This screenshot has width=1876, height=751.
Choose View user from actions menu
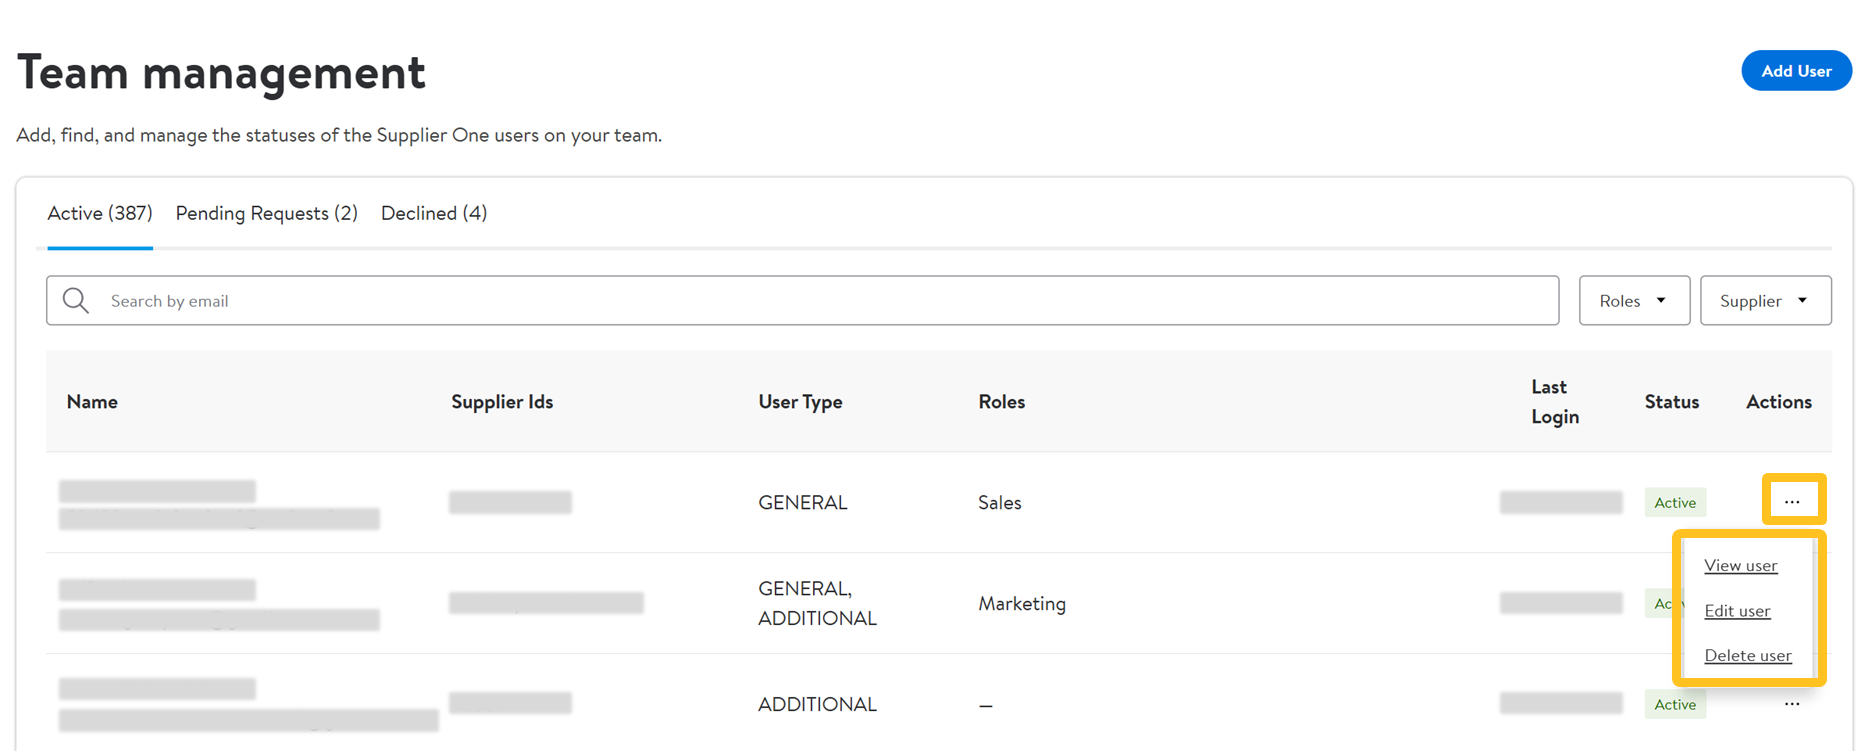[x=1740, y=566]
